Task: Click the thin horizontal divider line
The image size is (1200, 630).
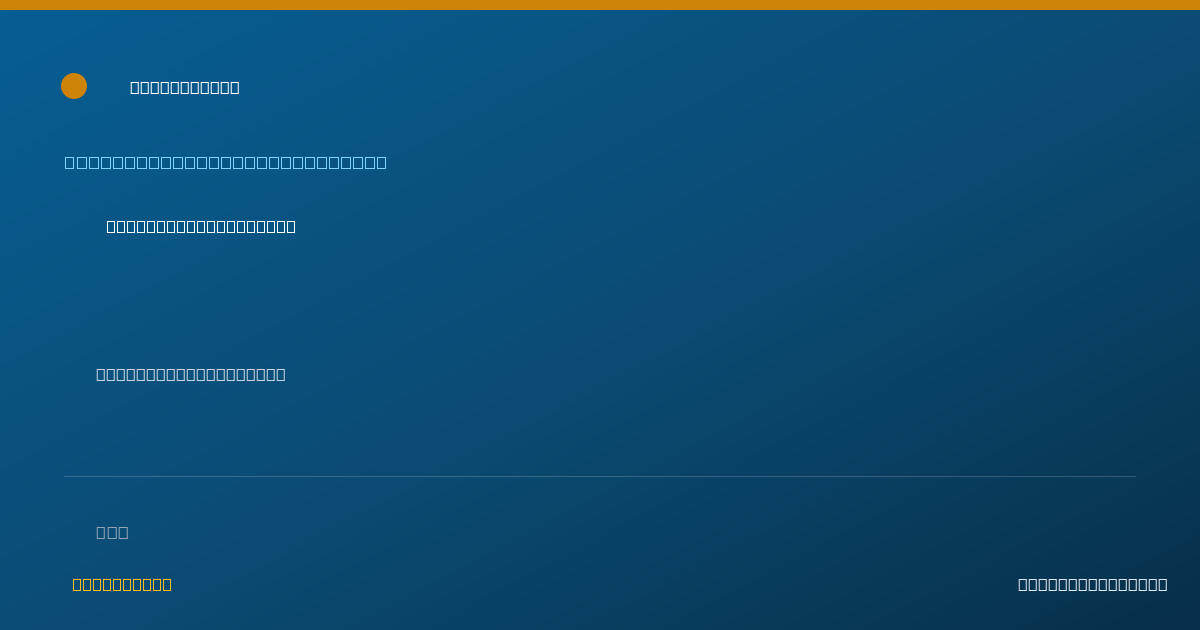Action: click(x=600, y=476)
